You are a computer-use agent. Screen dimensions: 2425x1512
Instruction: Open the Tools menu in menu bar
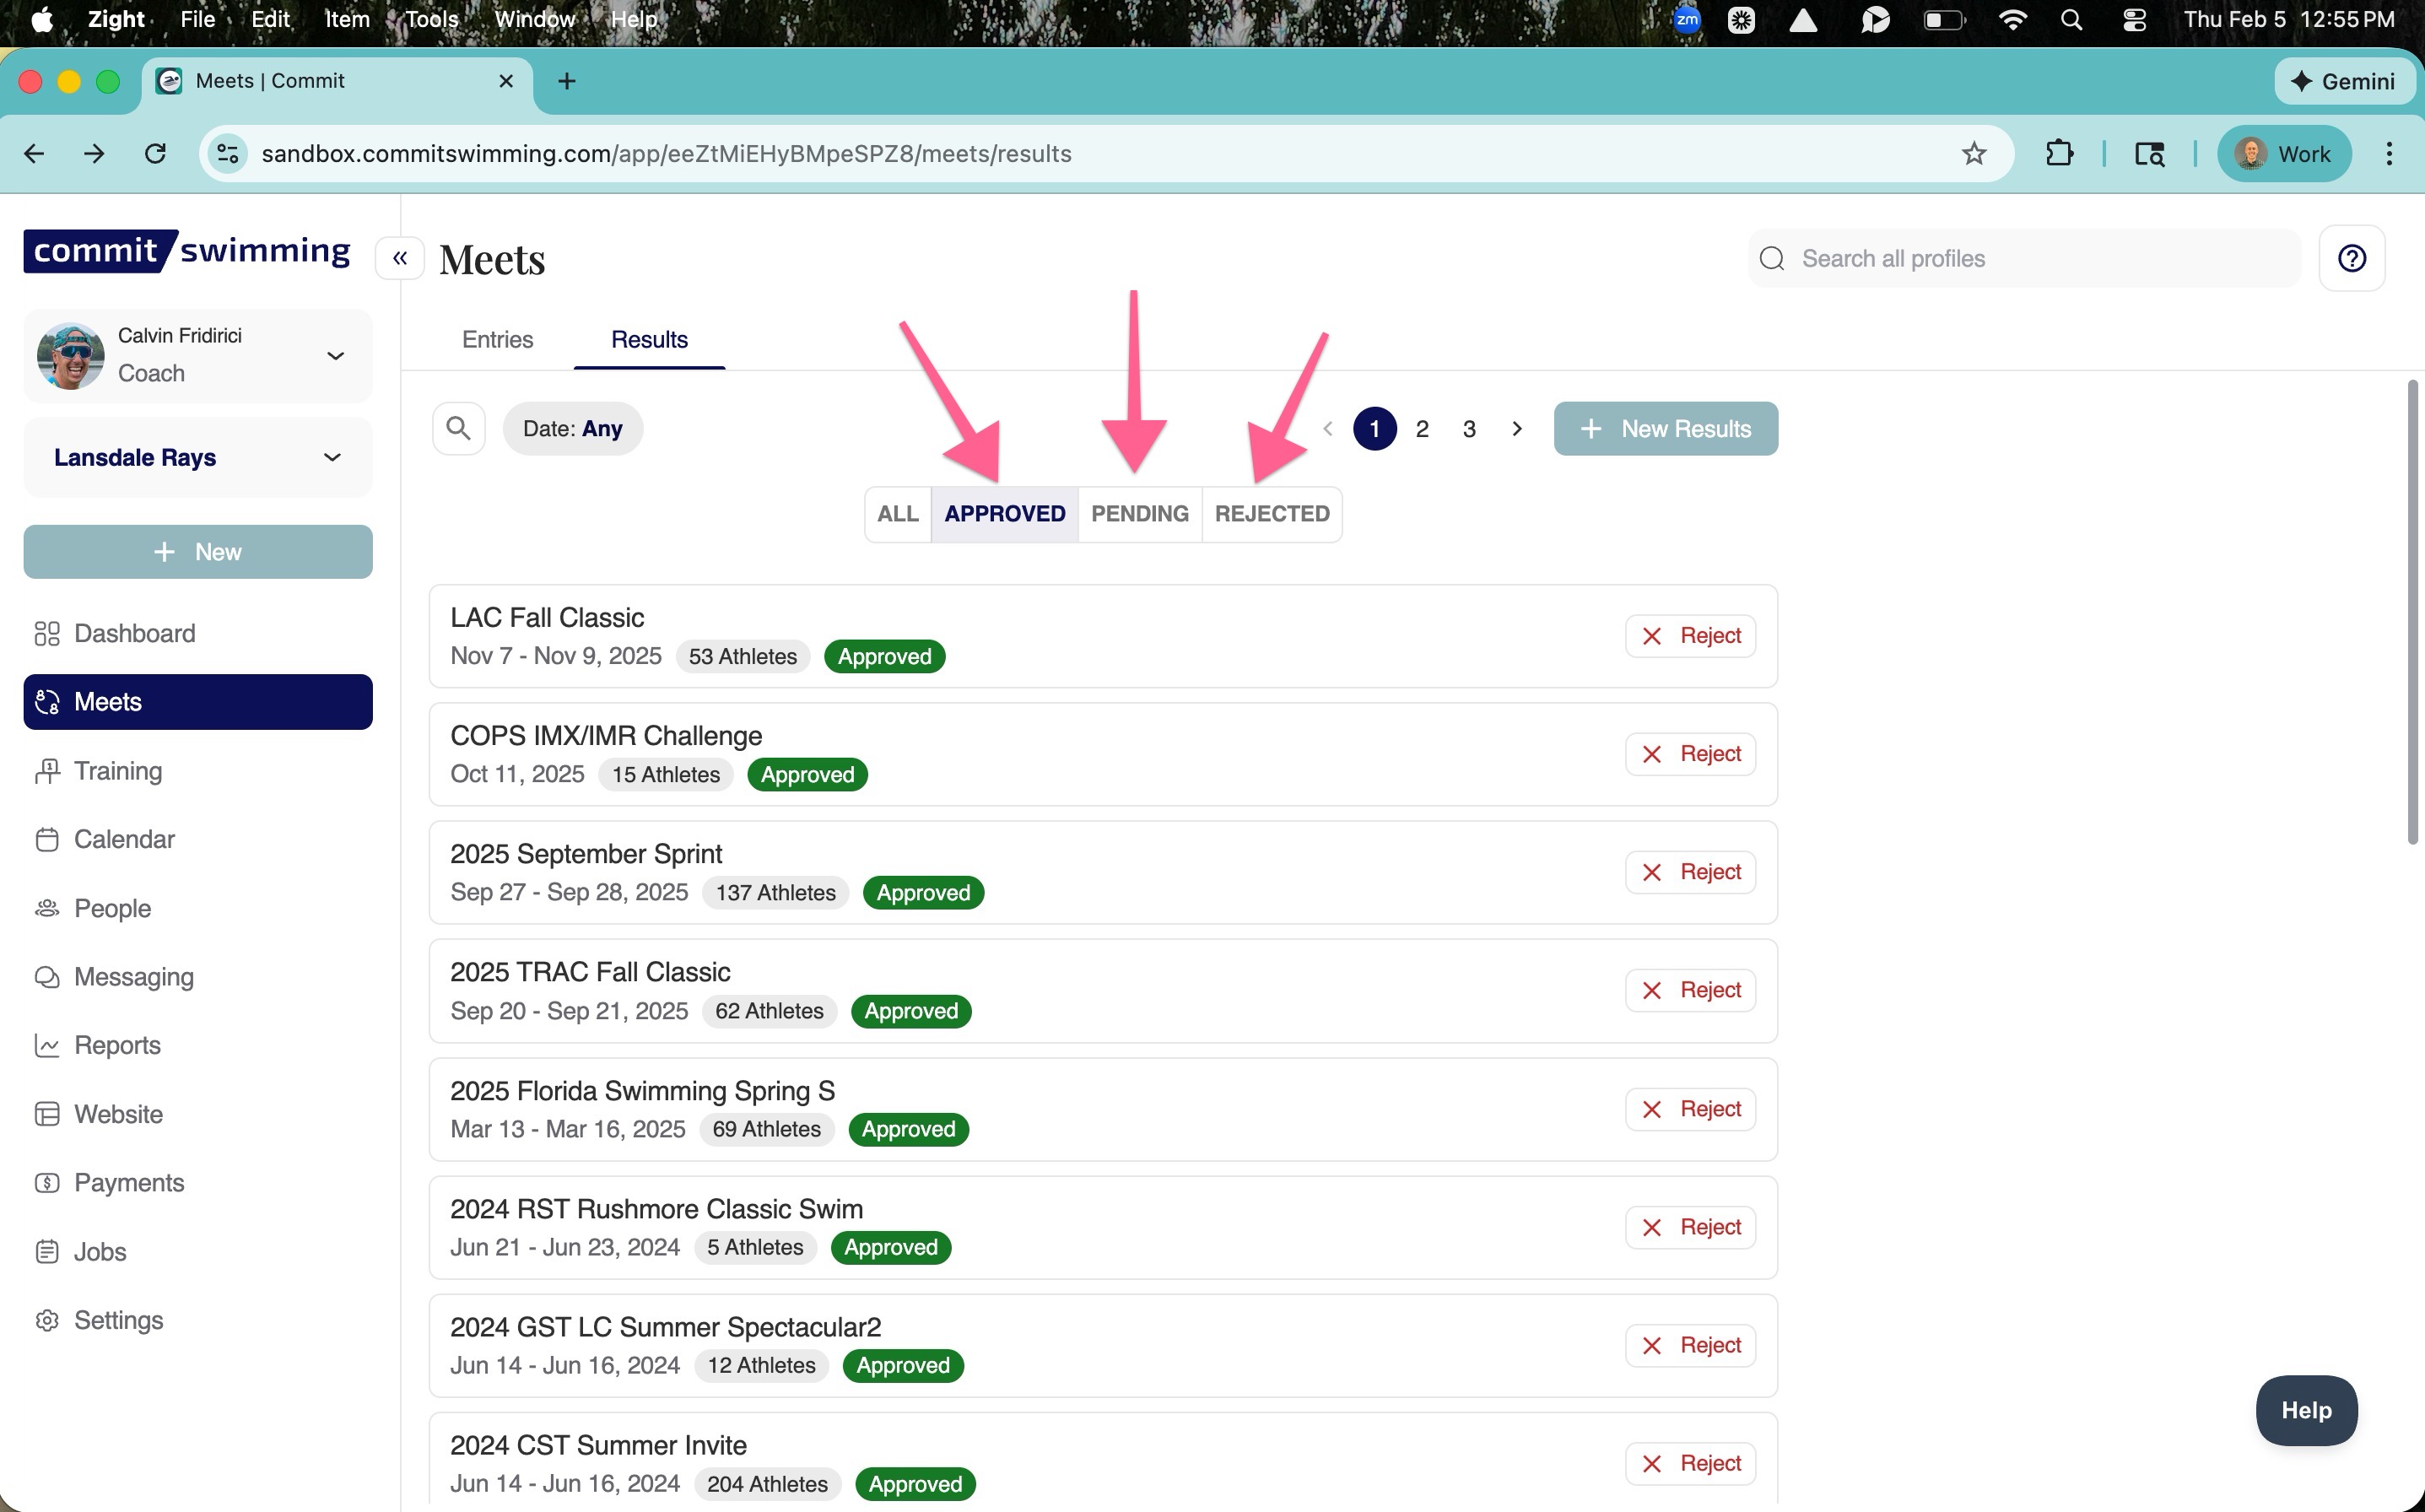431,19
